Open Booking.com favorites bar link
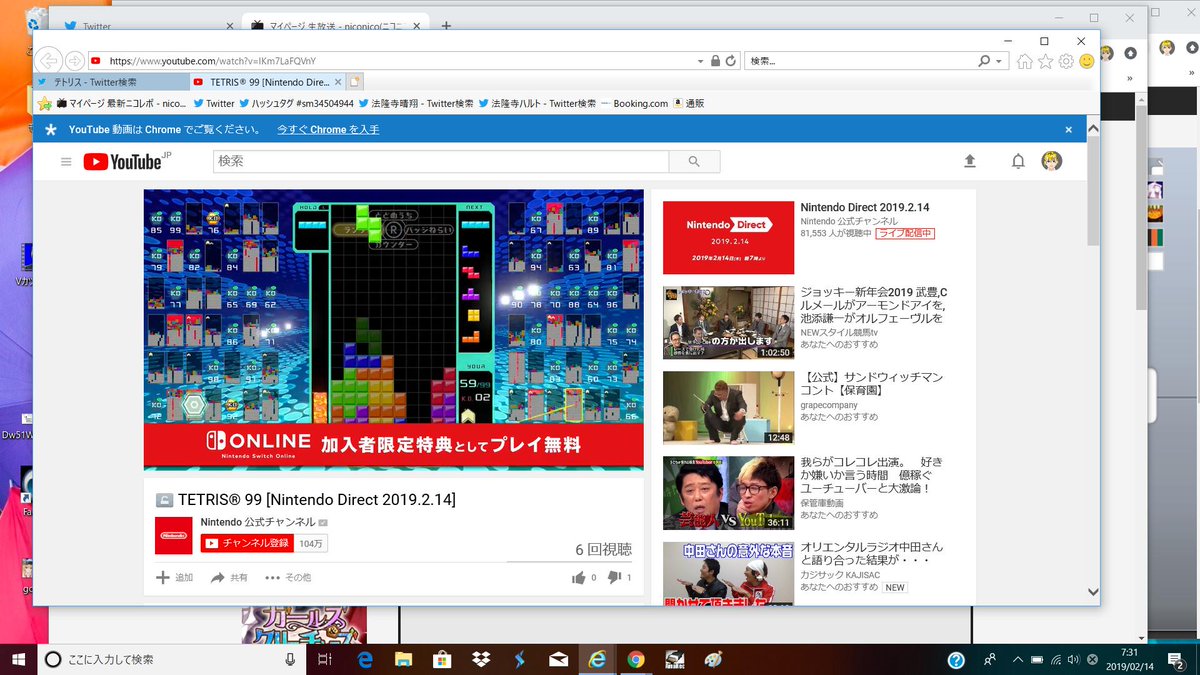This screenshot has width=1200, height=675. (634, 103)
